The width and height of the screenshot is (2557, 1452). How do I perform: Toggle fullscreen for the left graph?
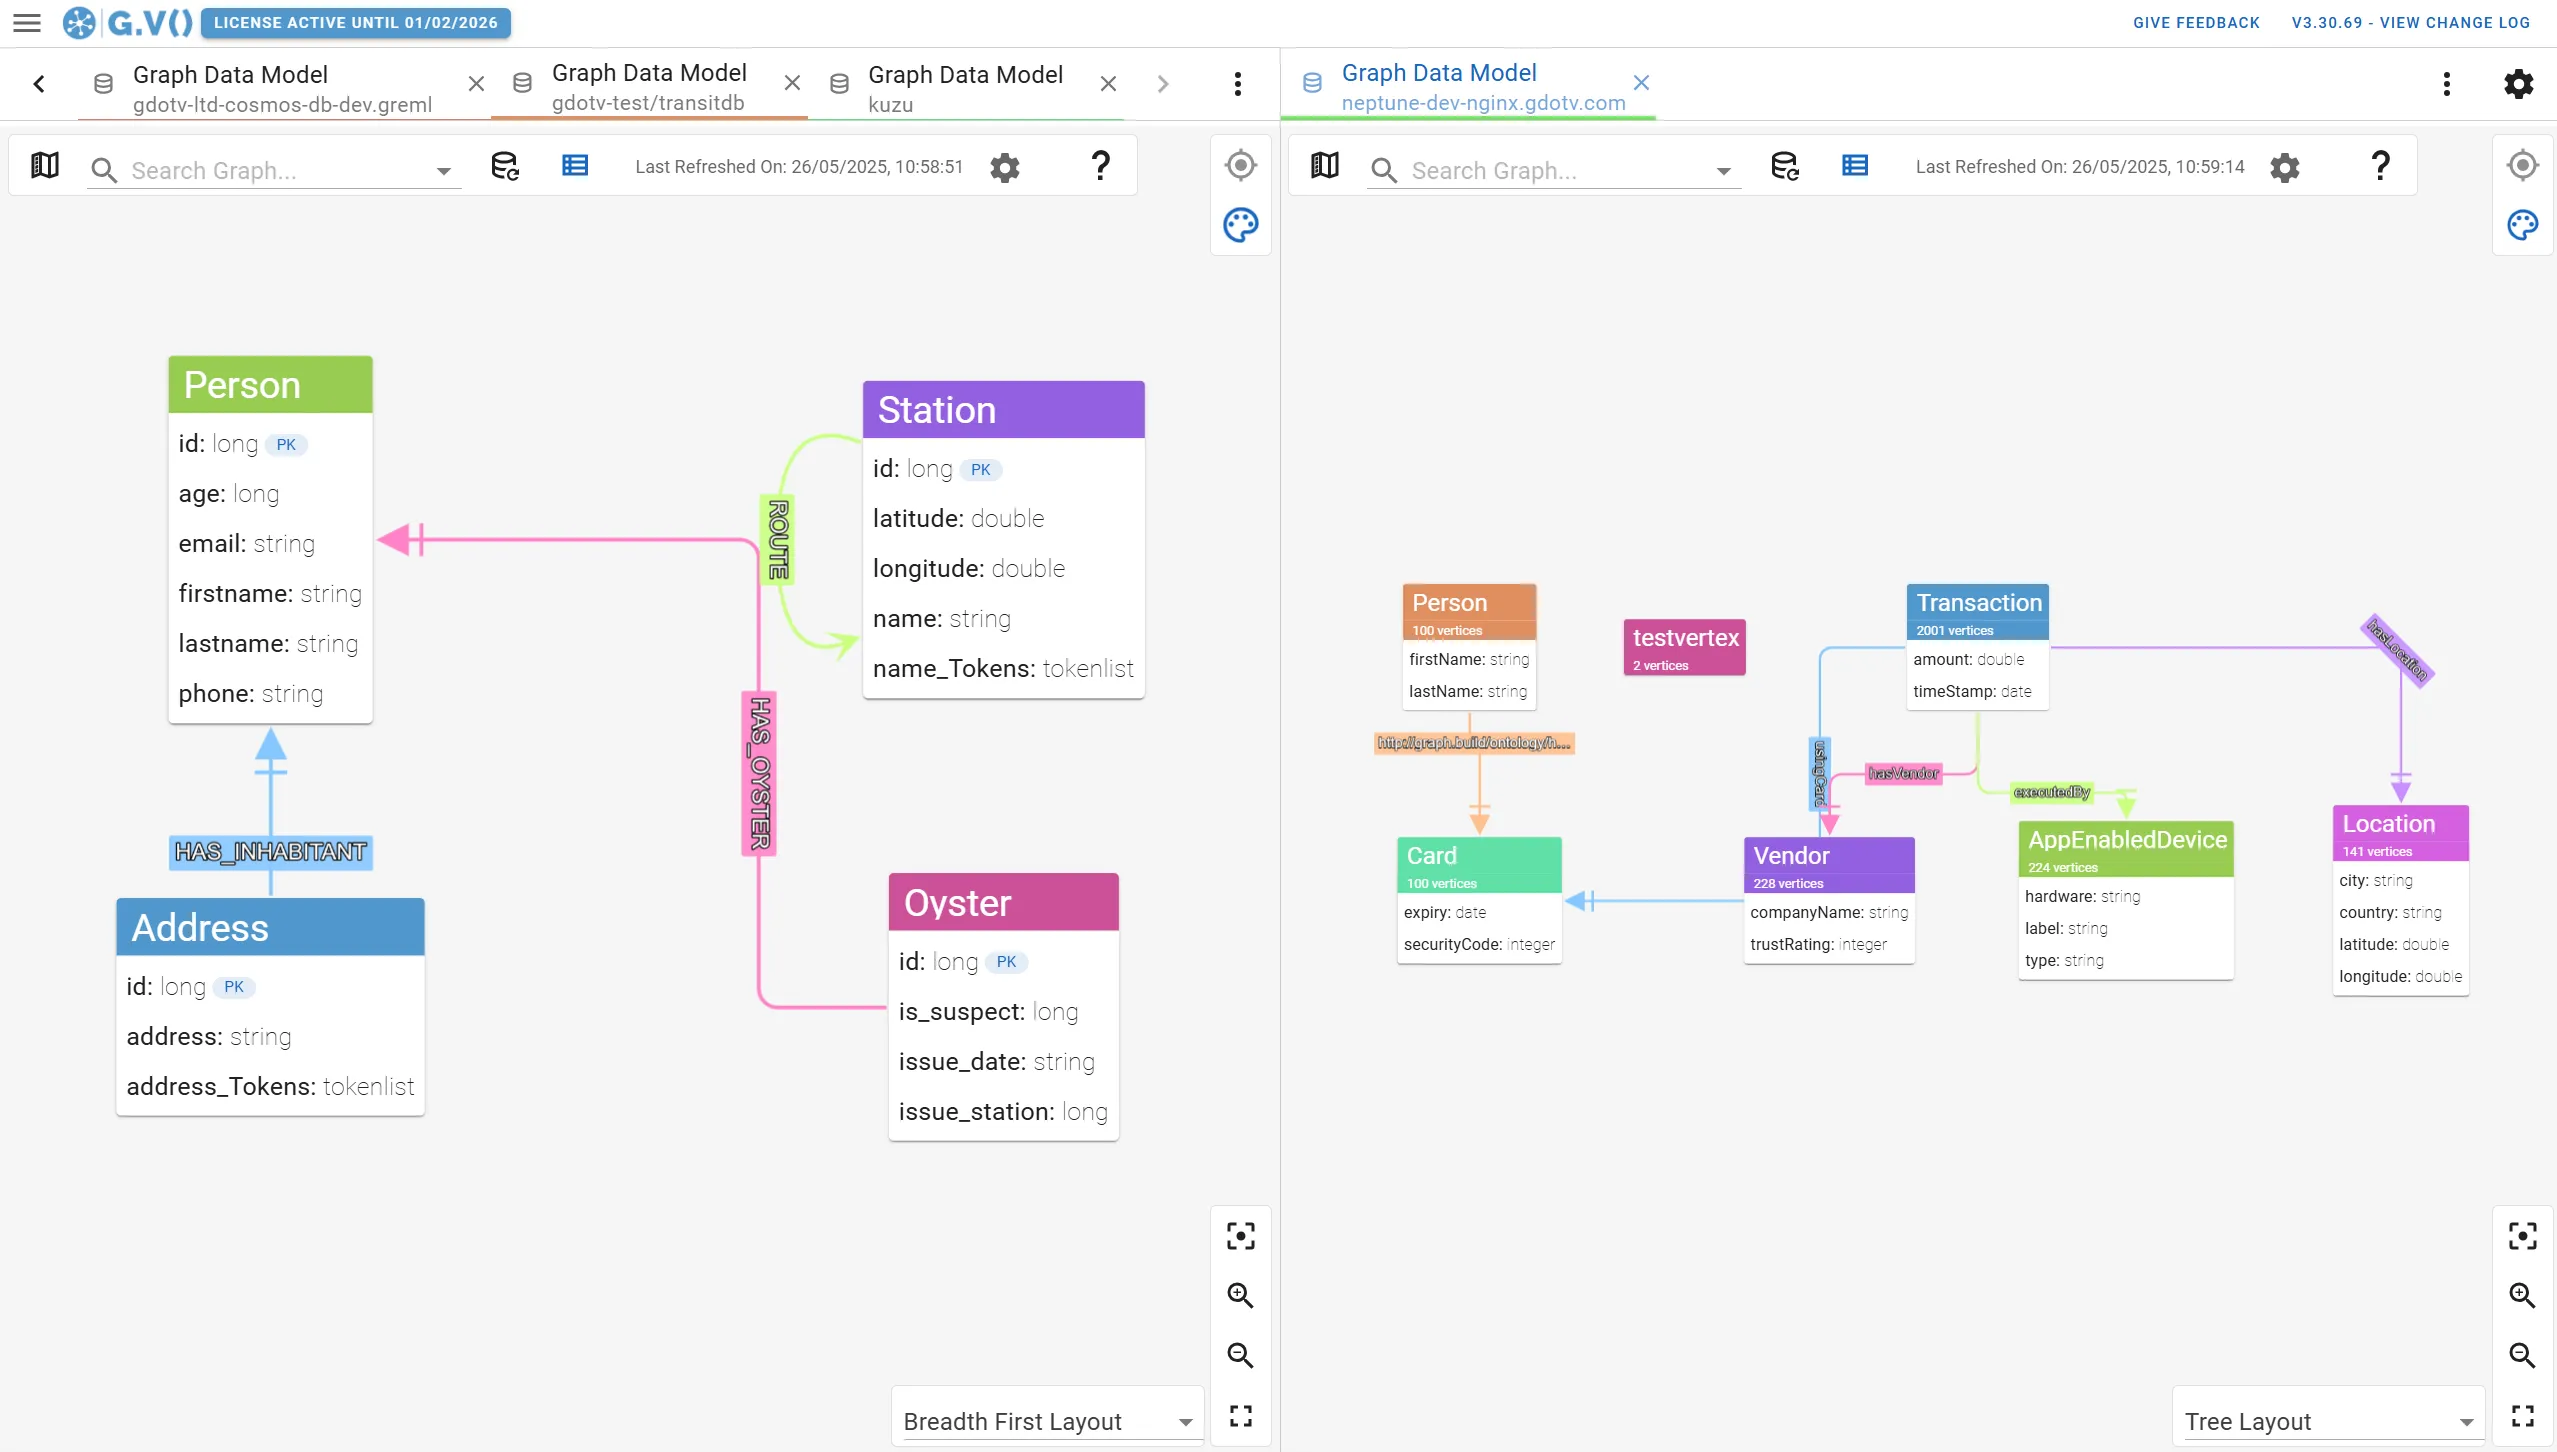(1241, 1416)
